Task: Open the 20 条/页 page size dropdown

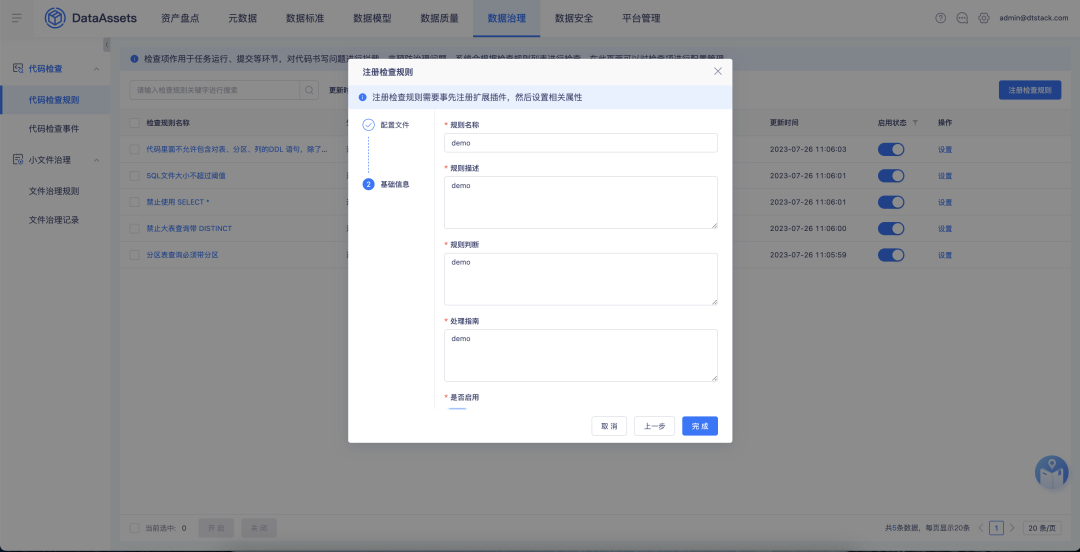Action: click(1042, 527)
